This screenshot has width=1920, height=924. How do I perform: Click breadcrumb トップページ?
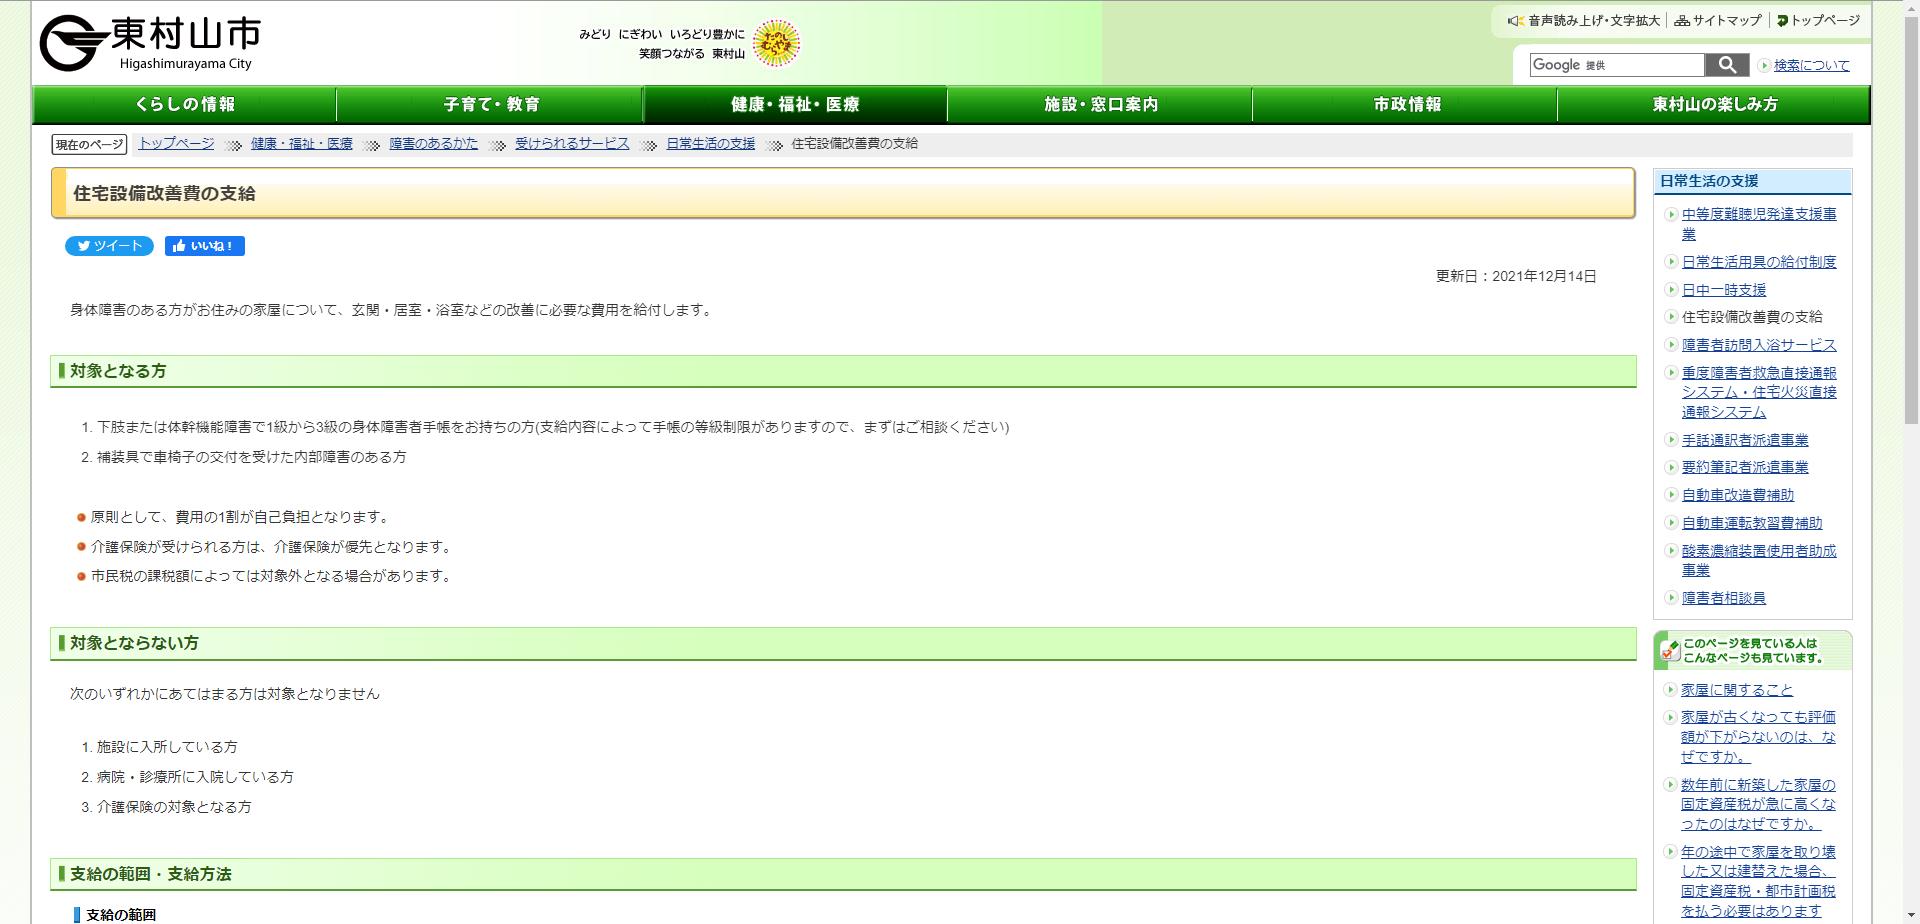[x=176, y=143]
